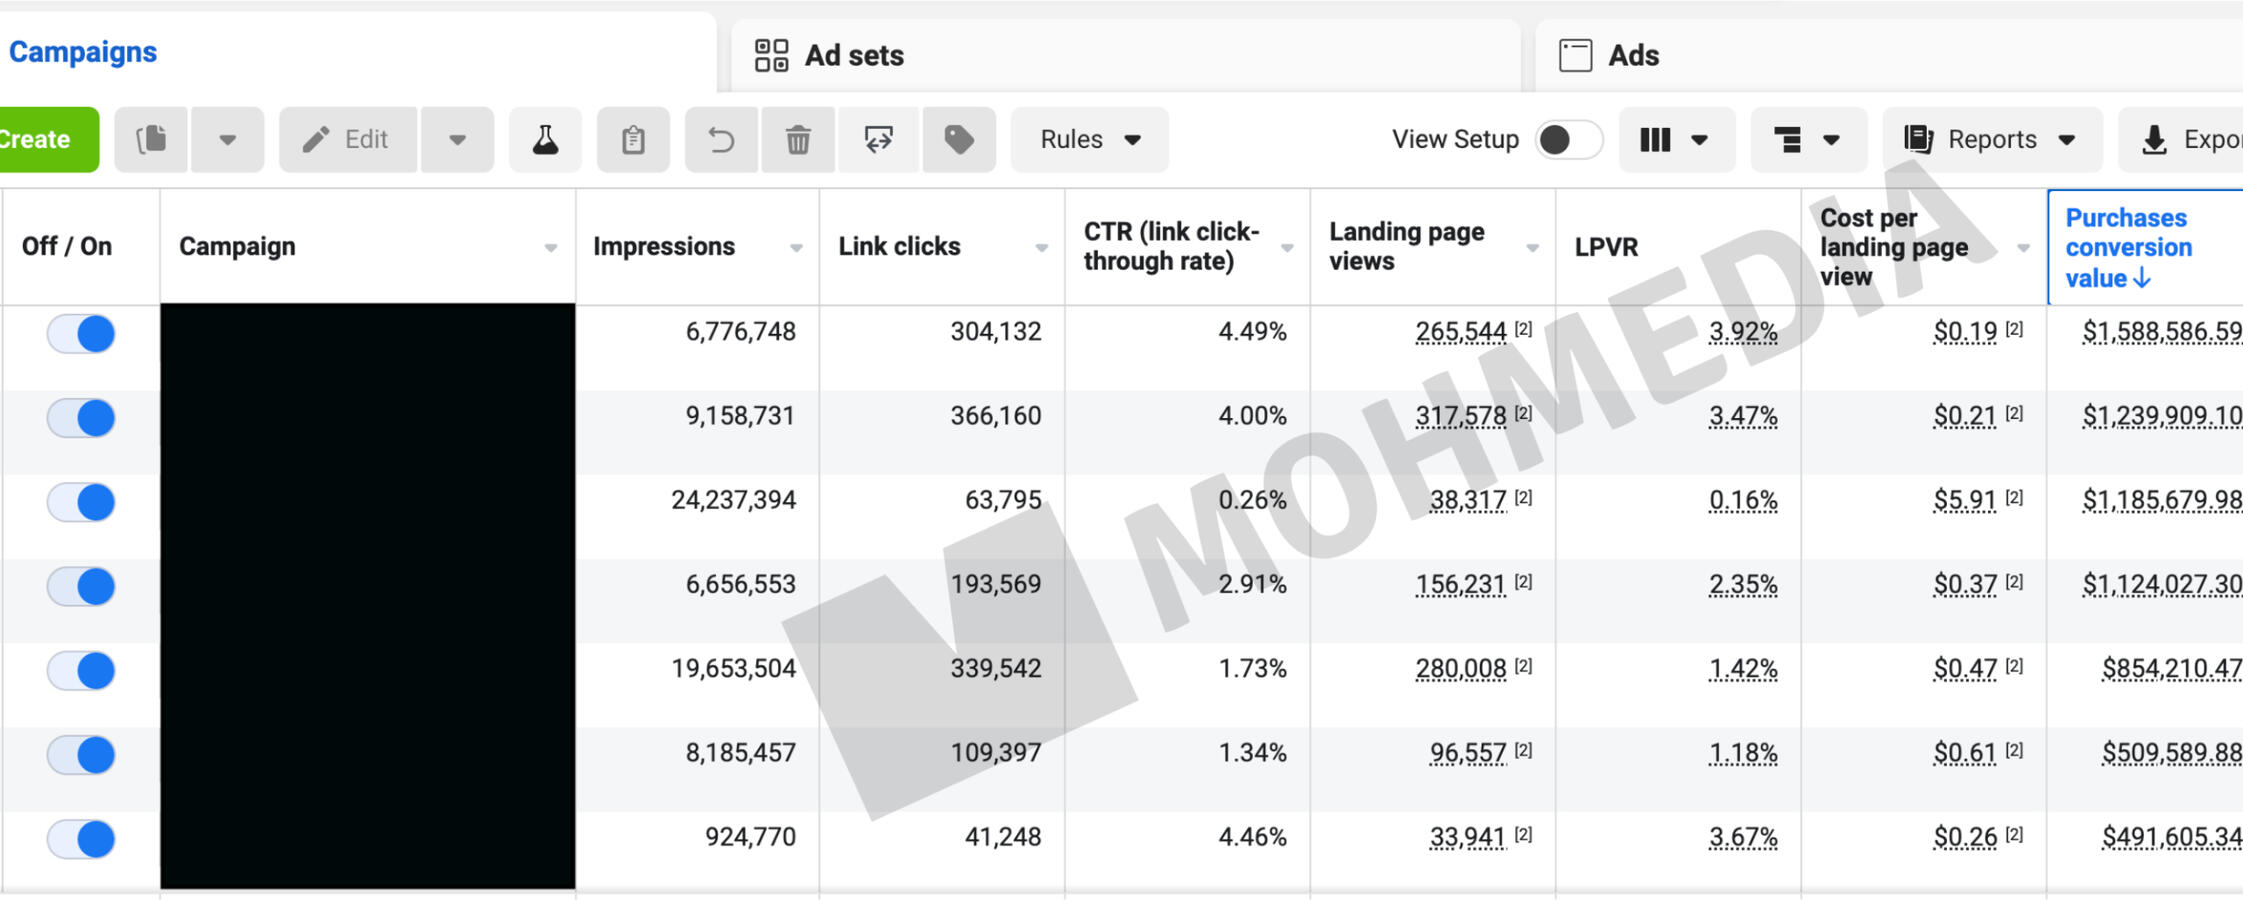Click the trash delete icon
This screenshot has height=900, width=2243.
(798, 139)
